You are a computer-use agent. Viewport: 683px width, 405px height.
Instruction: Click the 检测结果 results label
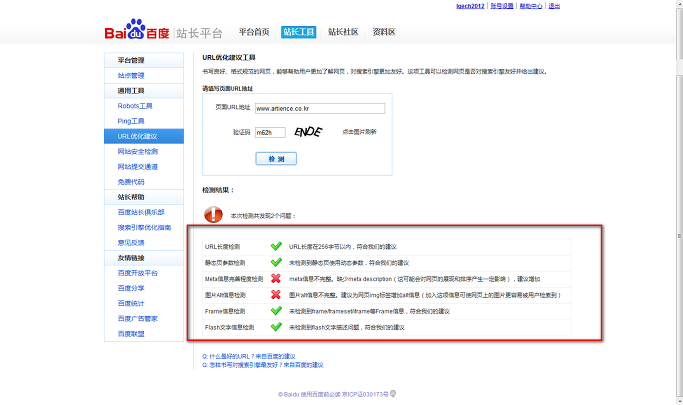(x=218, y=190)
